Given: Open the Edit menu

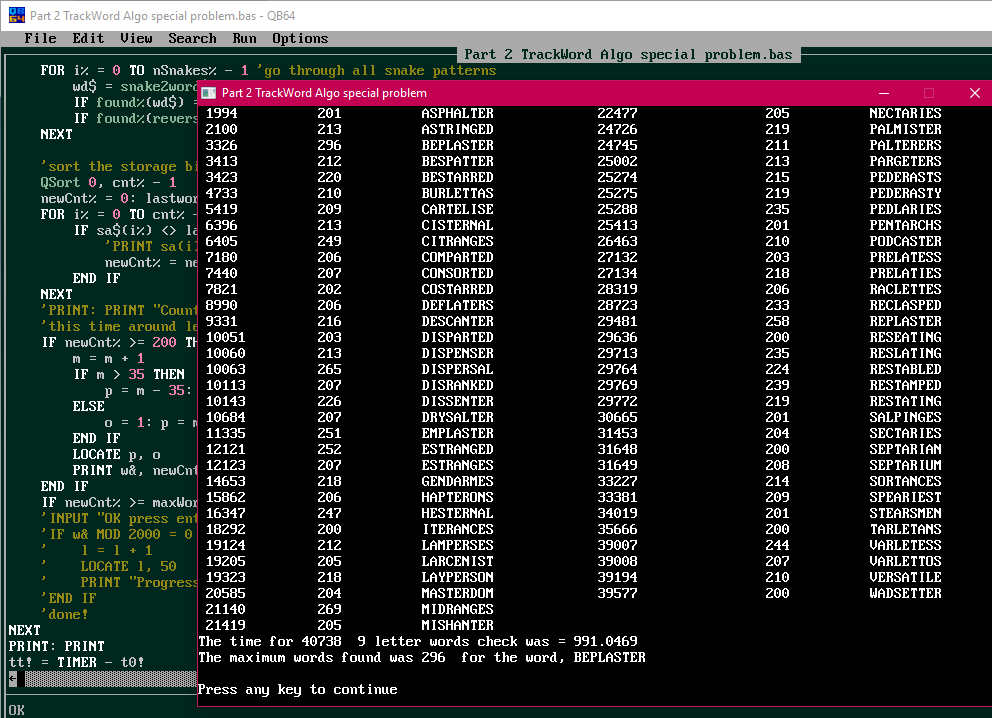Looking at the screenshot, I should [x=88, y=39].
